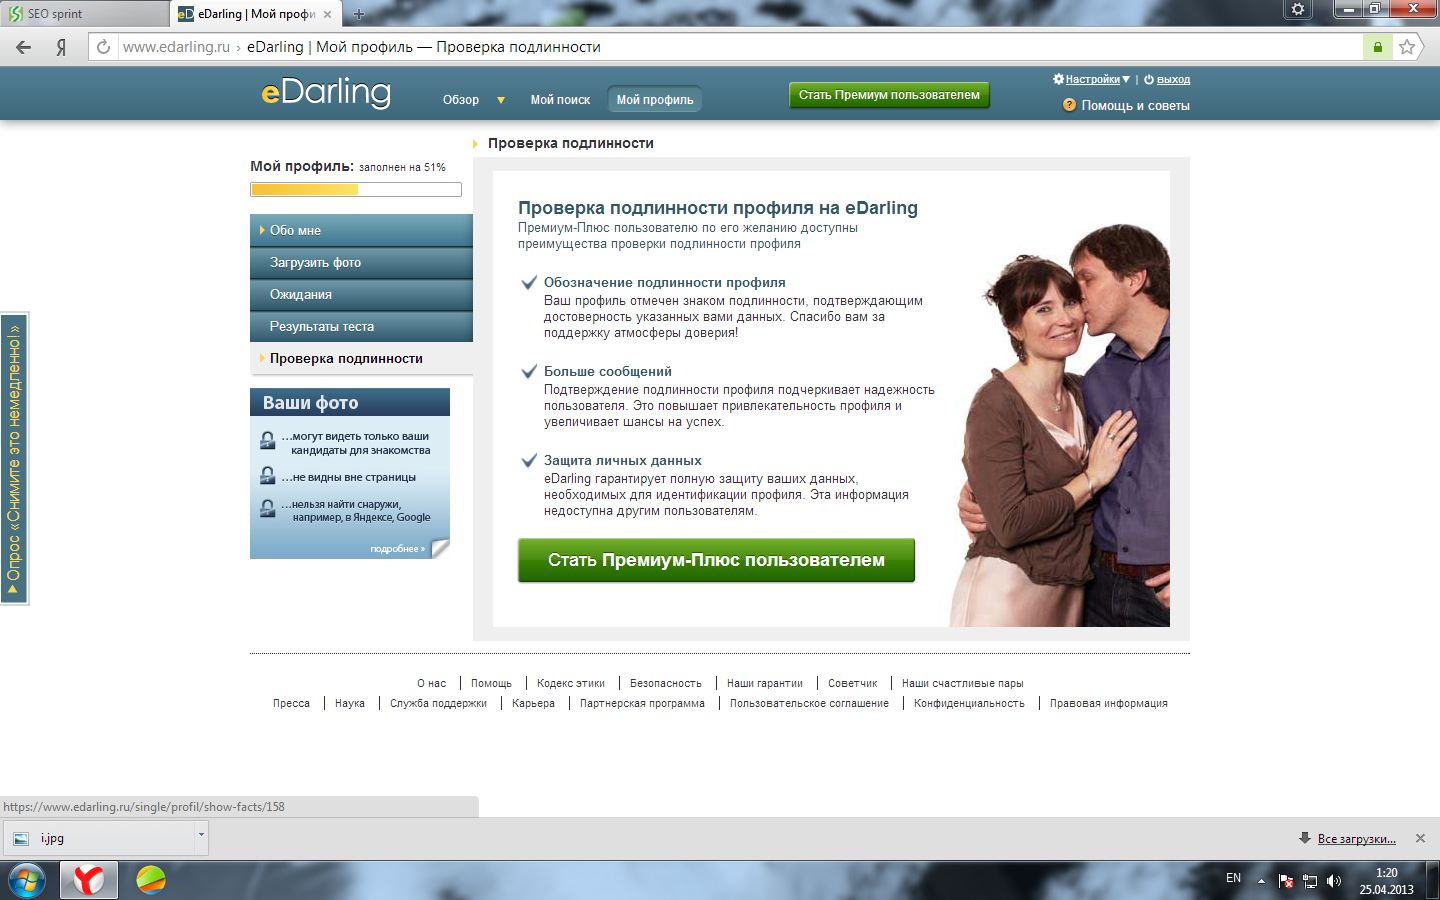This screenshot has height=900, width=1440.
Task: Click the couple photo image
Action: pos(1060,425)
